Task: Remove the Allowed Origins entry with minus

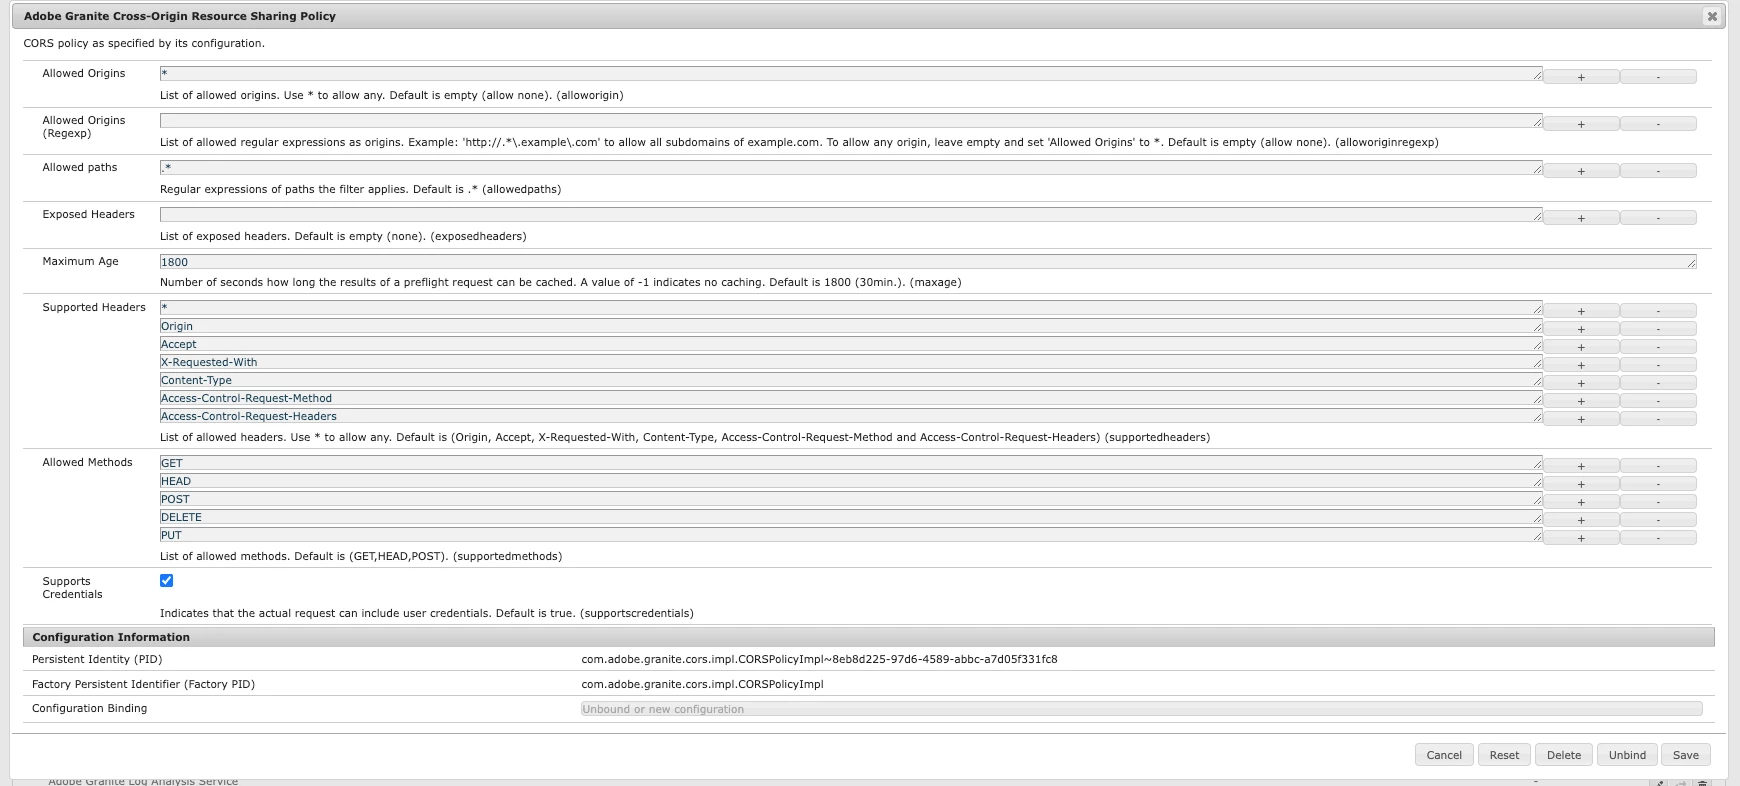Action: (x=1658, y=77)
